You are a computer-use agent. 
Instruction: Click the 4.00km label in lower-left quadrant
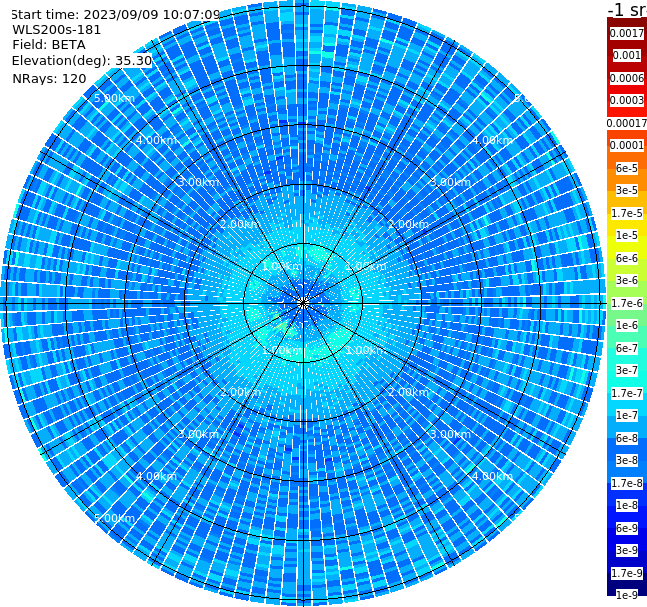[156, 476]
